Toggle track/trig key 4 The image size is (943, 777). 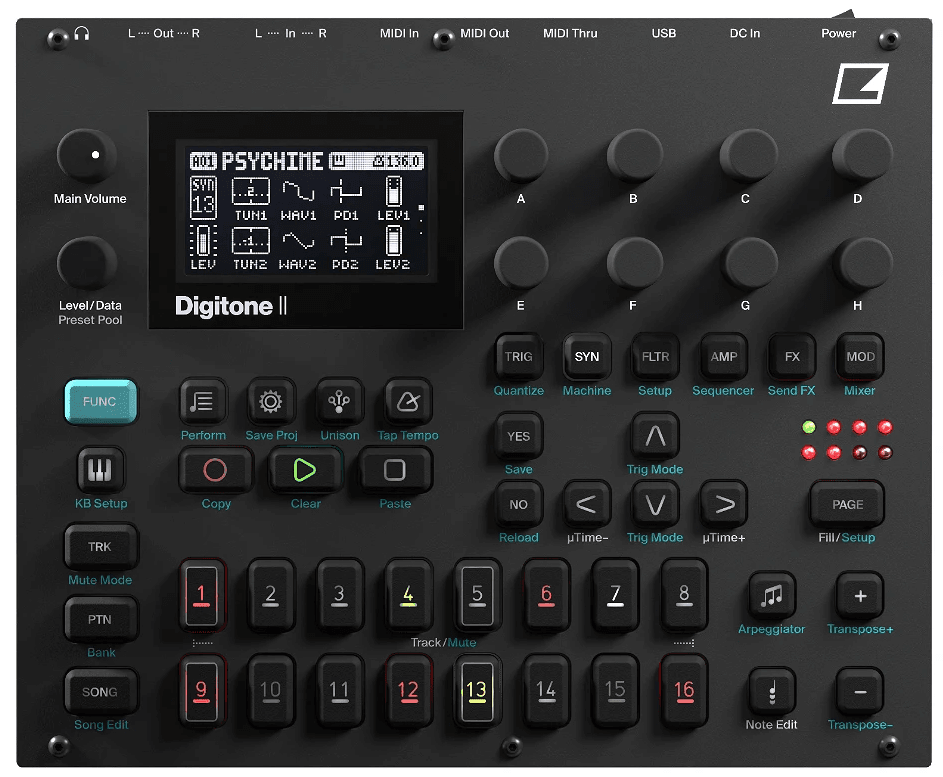[x=408, y=595]
